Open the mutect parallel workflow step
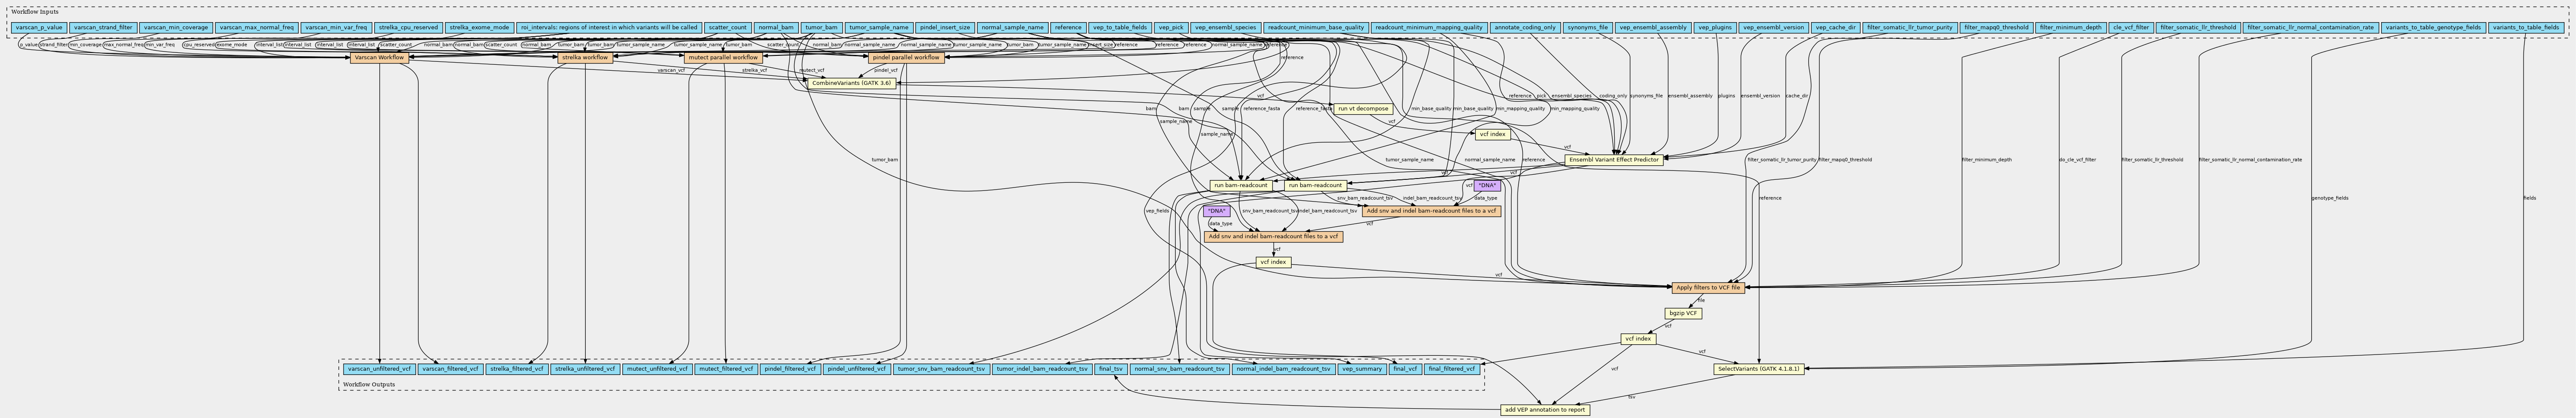 (x=724, y=58)
